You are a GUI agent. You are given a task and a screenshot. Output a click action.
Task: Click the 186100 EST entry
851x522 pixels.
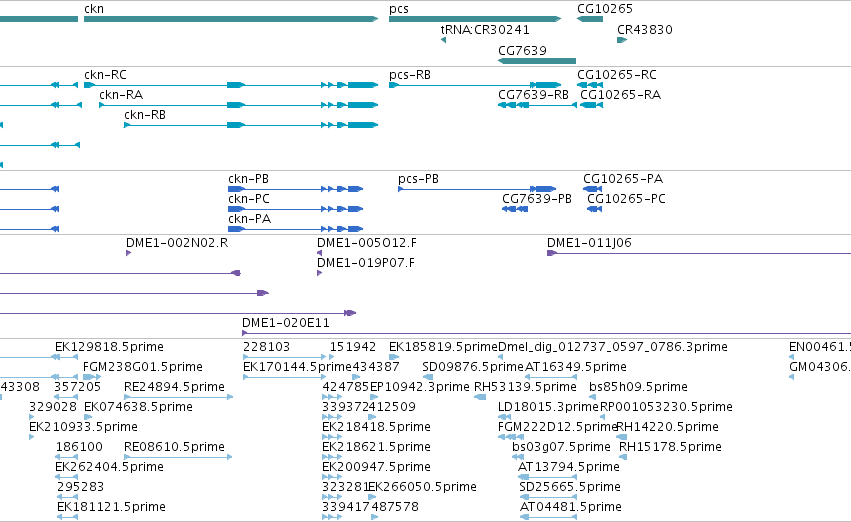coord(79,447)
